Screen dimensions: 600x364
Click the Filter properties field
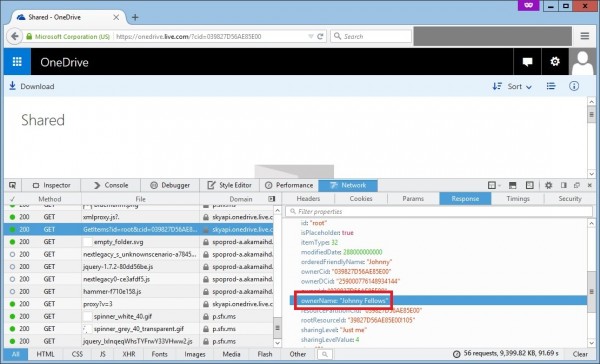click(439, 211)
